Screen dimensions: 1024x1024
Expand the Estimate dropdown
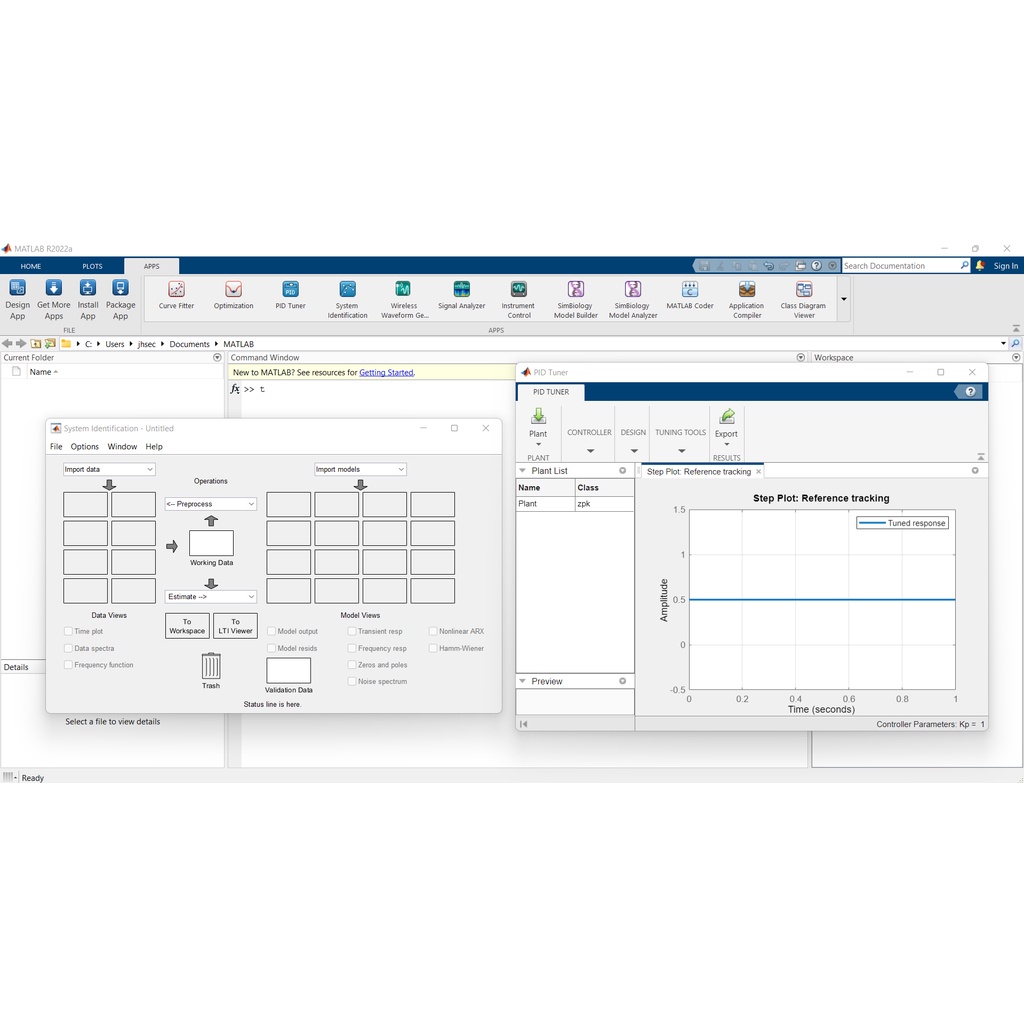210,597
